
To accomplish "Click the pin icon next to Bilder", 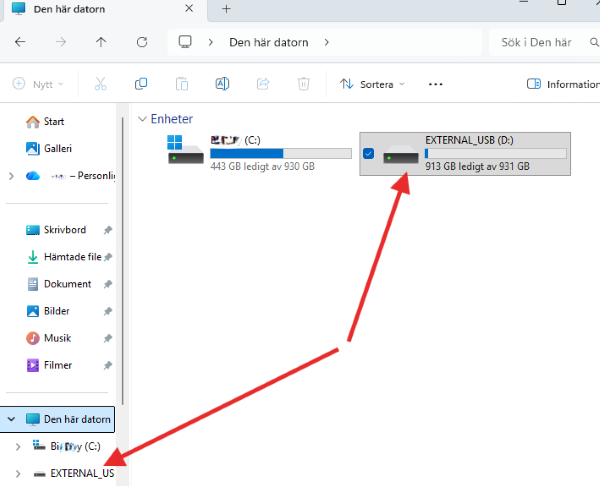I will (x=108, y=311).
